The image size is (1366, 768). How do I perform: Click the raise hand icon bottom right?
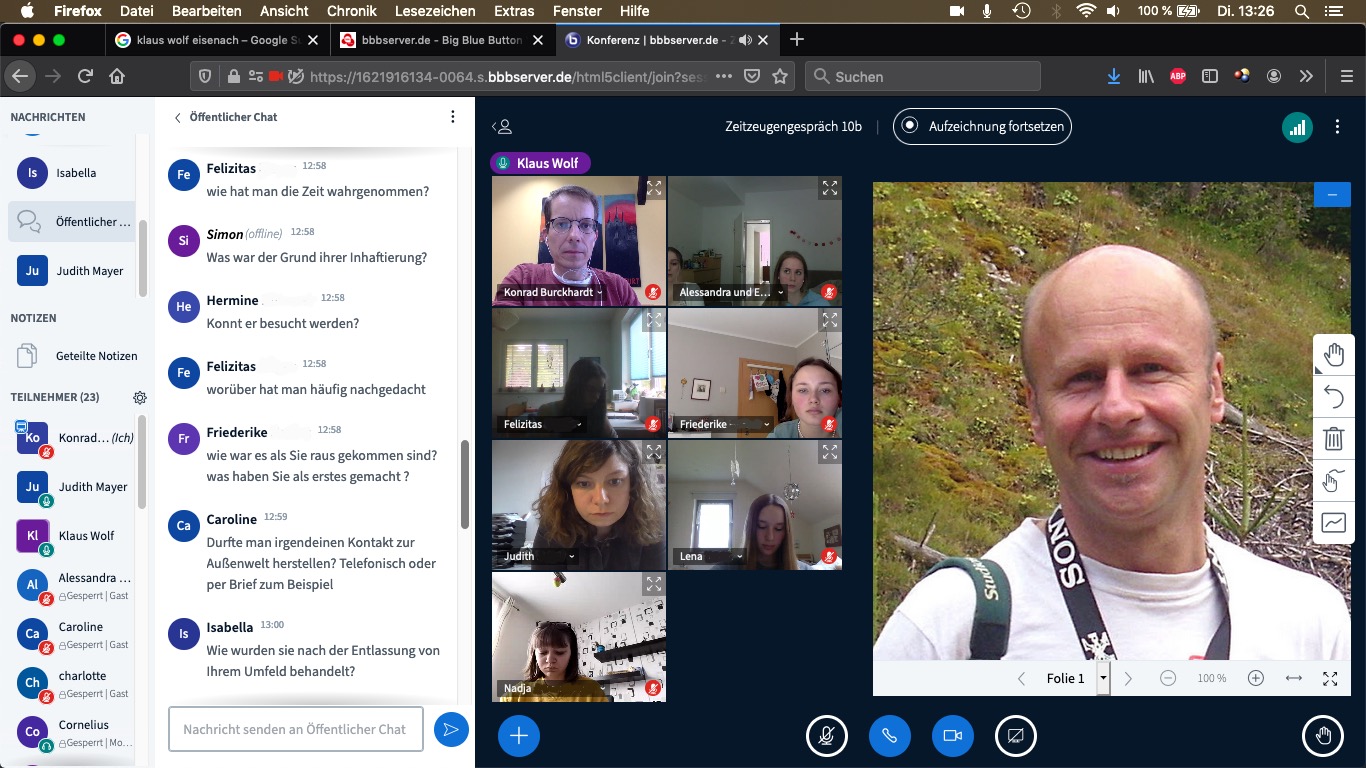[1323, 736]
